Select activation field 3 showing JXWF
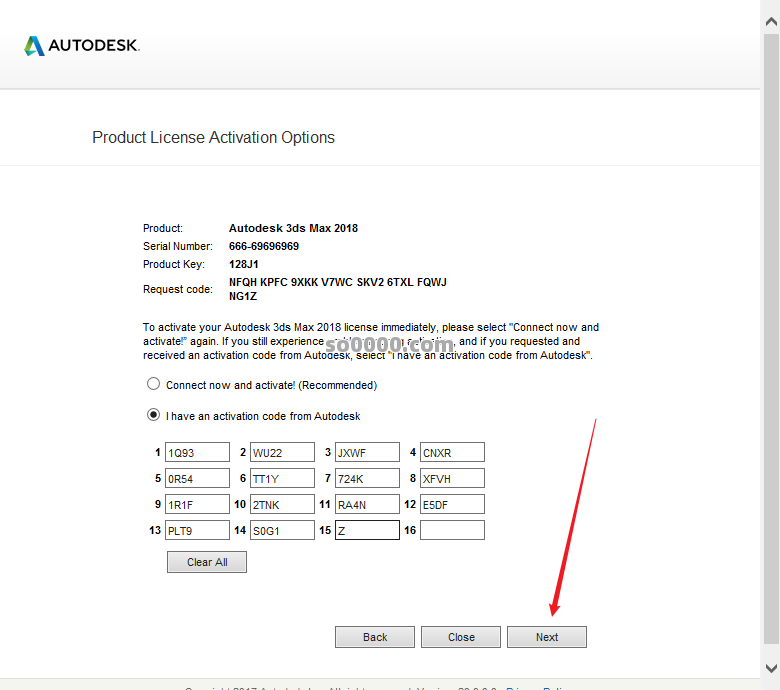780x690 pixels. point(367,453)
